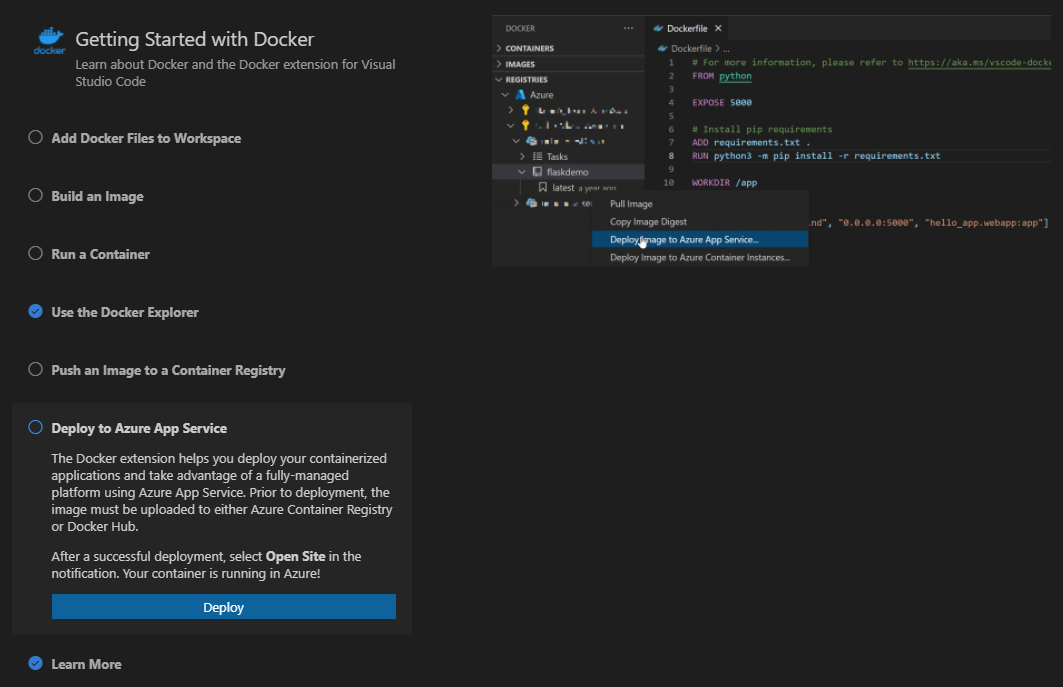Click the Getting Started with Docker title

pos(195,39)
